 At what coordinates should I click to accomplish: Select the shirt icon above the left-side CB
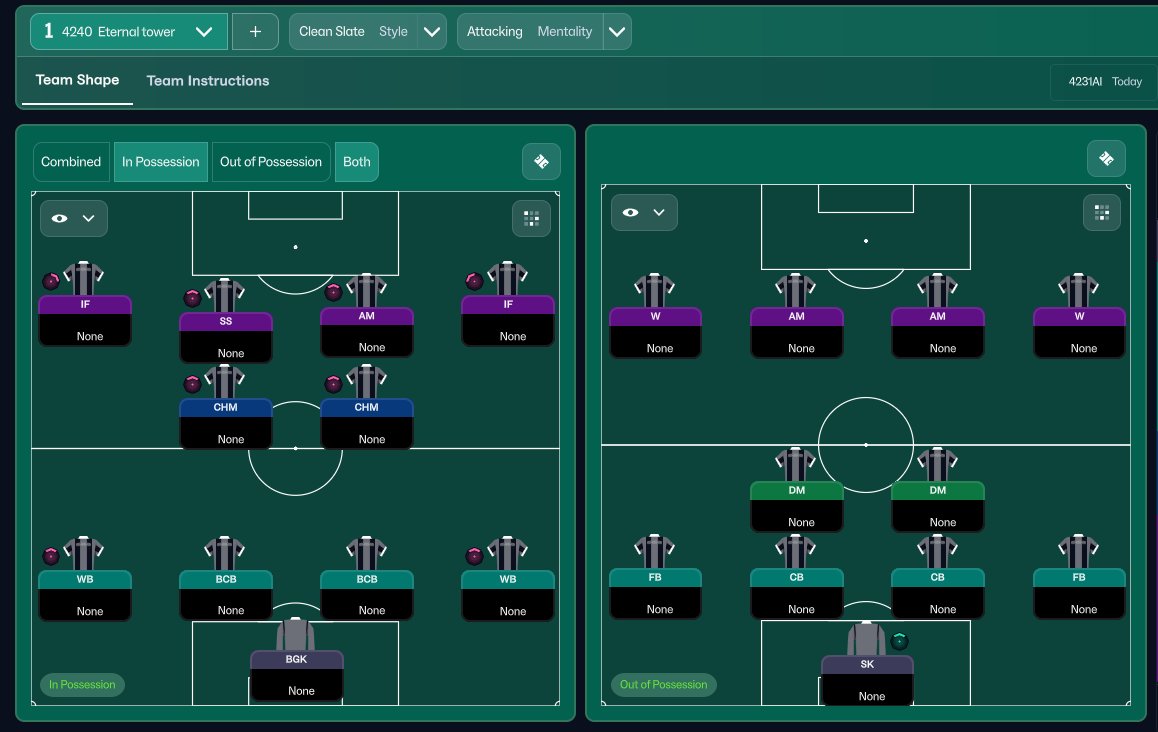pyautogui.click(x=795, y=552)
